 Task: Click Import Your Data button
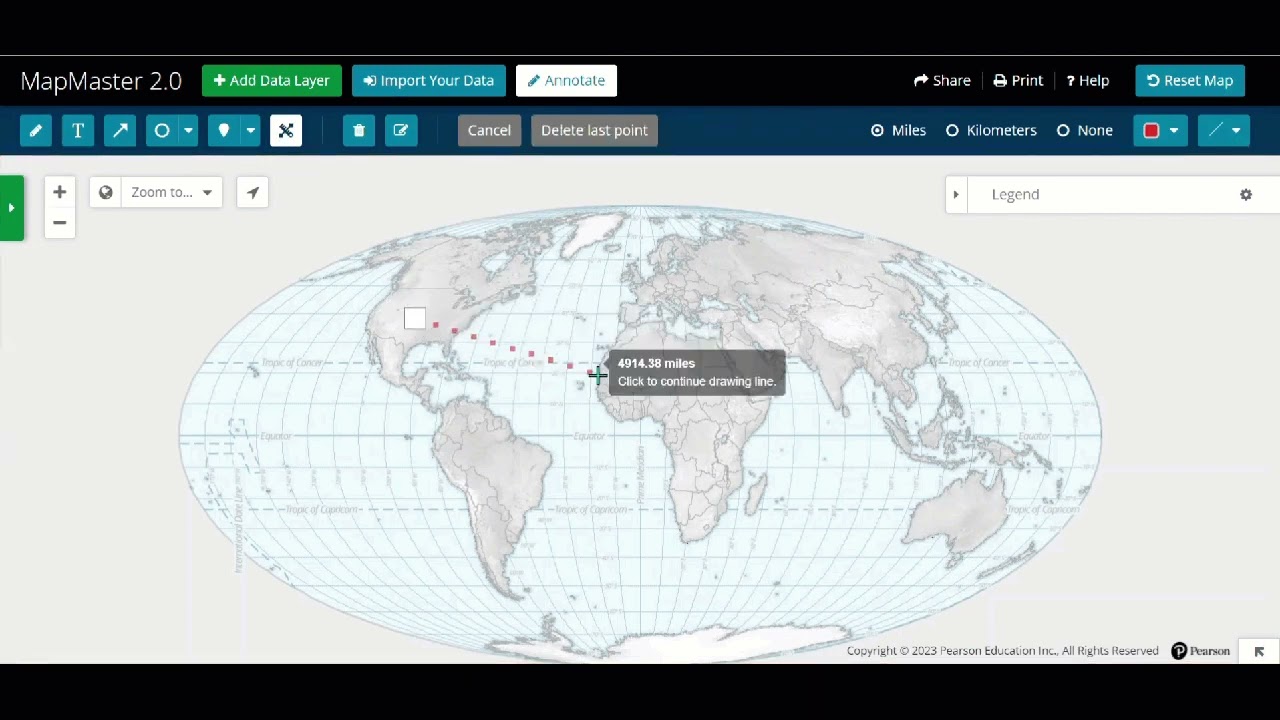(429, 81)
